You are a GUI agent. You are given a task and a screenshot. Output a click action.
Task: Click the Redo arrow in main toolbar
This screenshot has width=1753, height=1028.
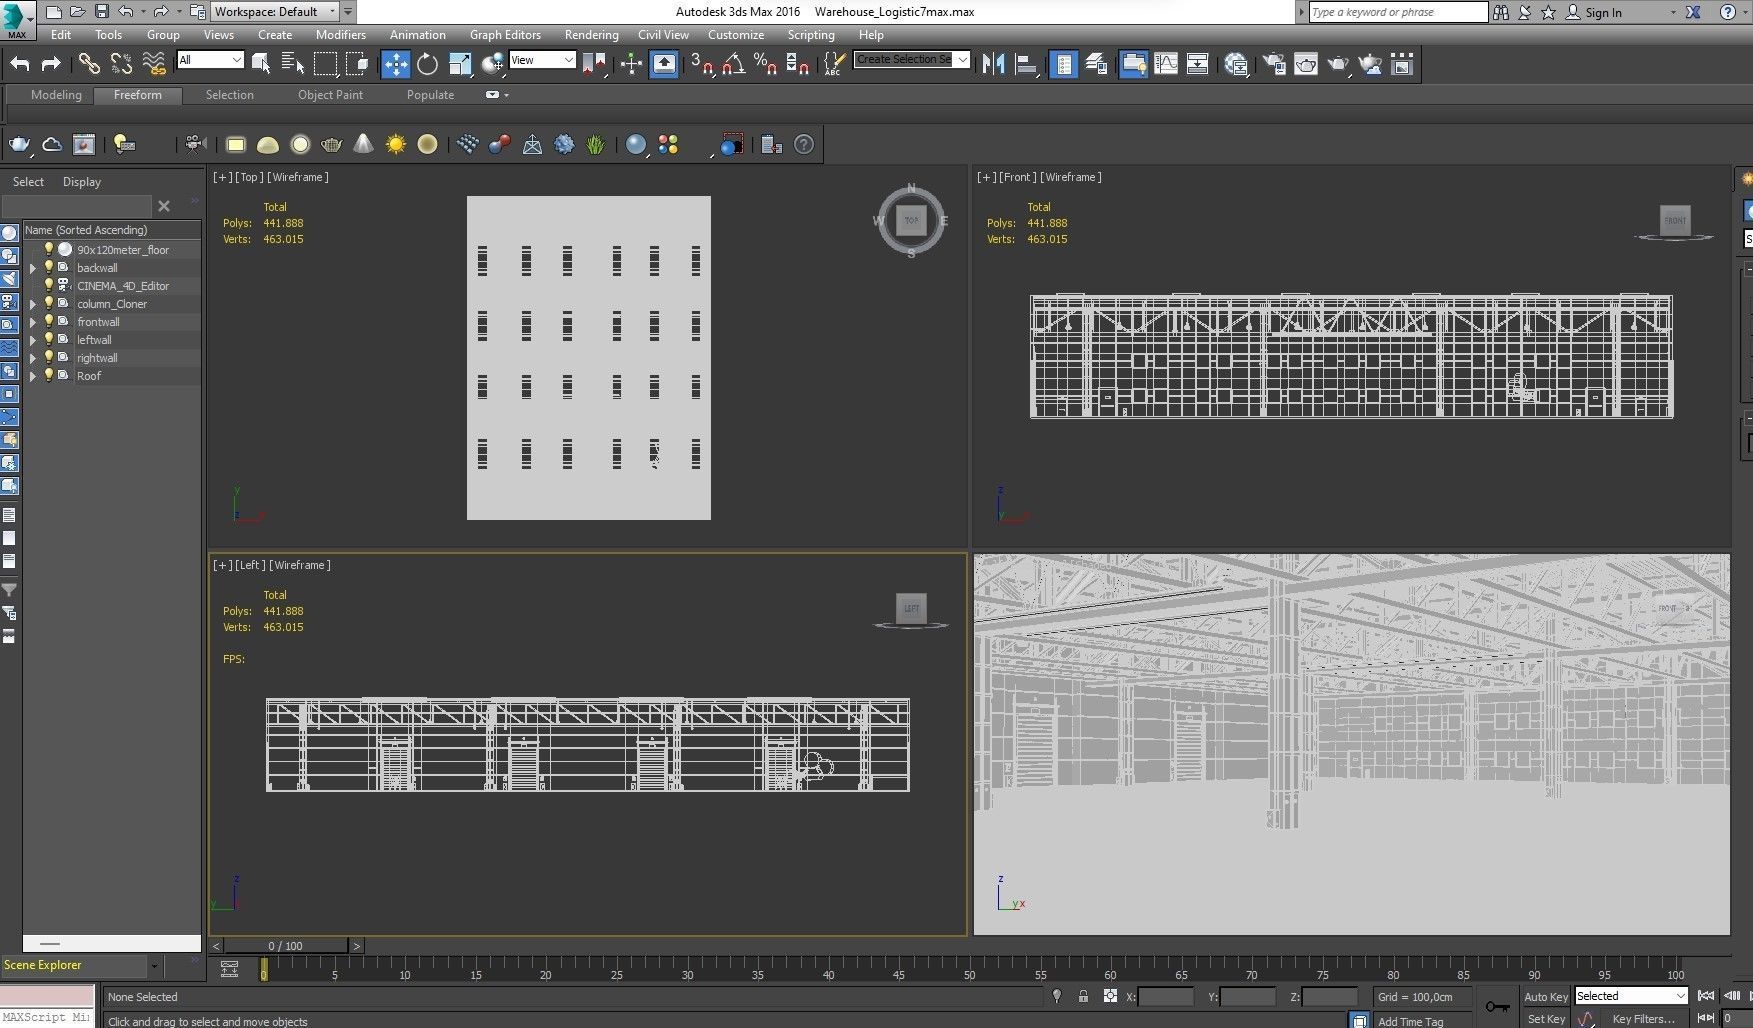tap(51, 64)
